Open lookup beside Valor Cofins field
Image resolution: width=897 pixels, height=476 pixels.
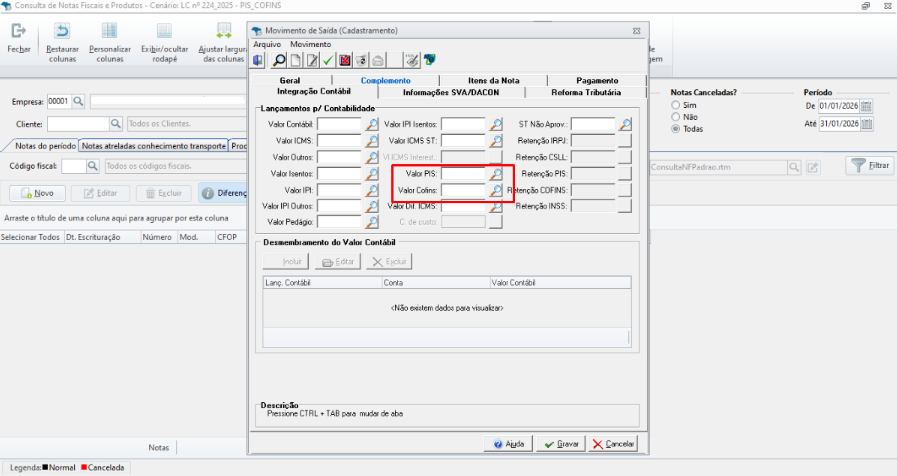pyautogui.click(x=496, y=190)
